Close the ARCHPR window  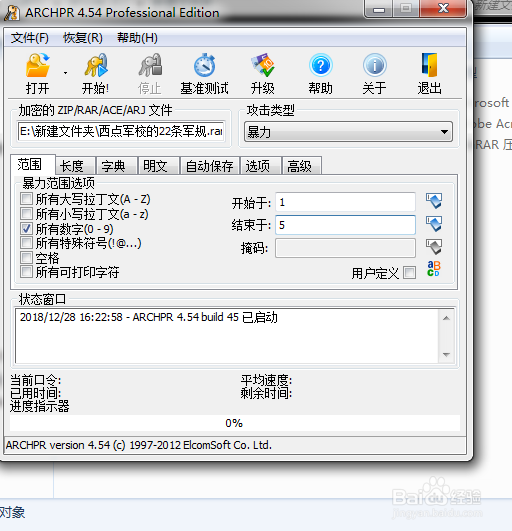(x=443, y=8)
